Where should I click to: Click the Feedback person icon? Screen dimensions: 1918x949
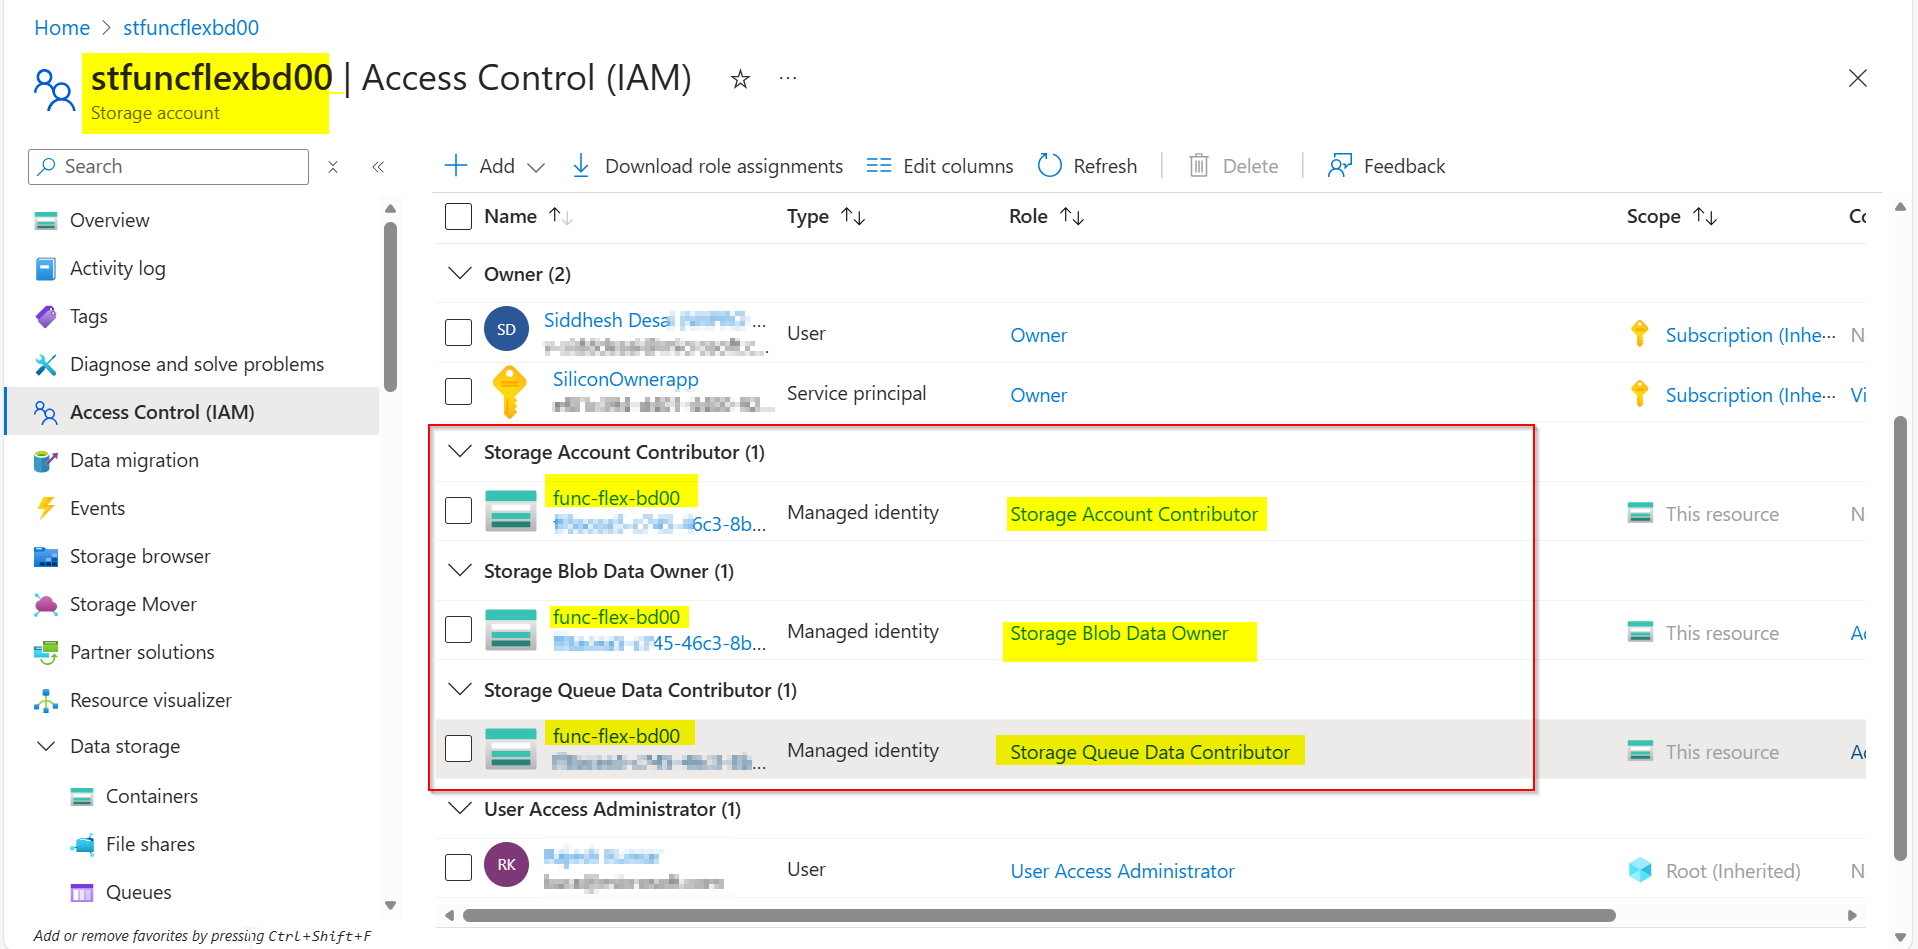(x=1339, y=166)
